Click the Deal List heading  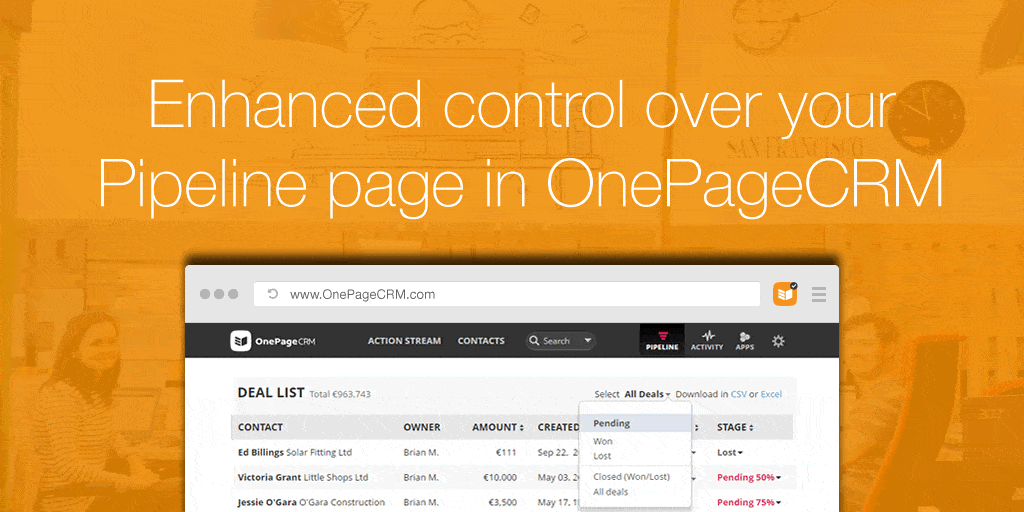click(271, 392)
